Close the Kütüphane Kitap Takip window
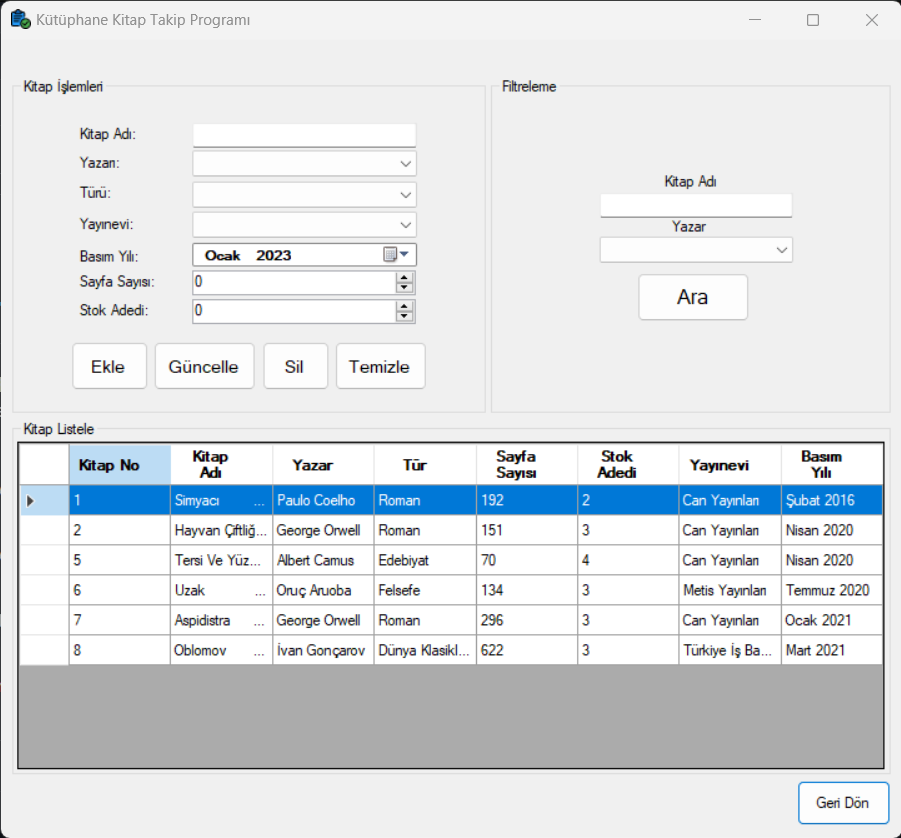The height and width of the screenshot is (838, 901). click(872, 20)
